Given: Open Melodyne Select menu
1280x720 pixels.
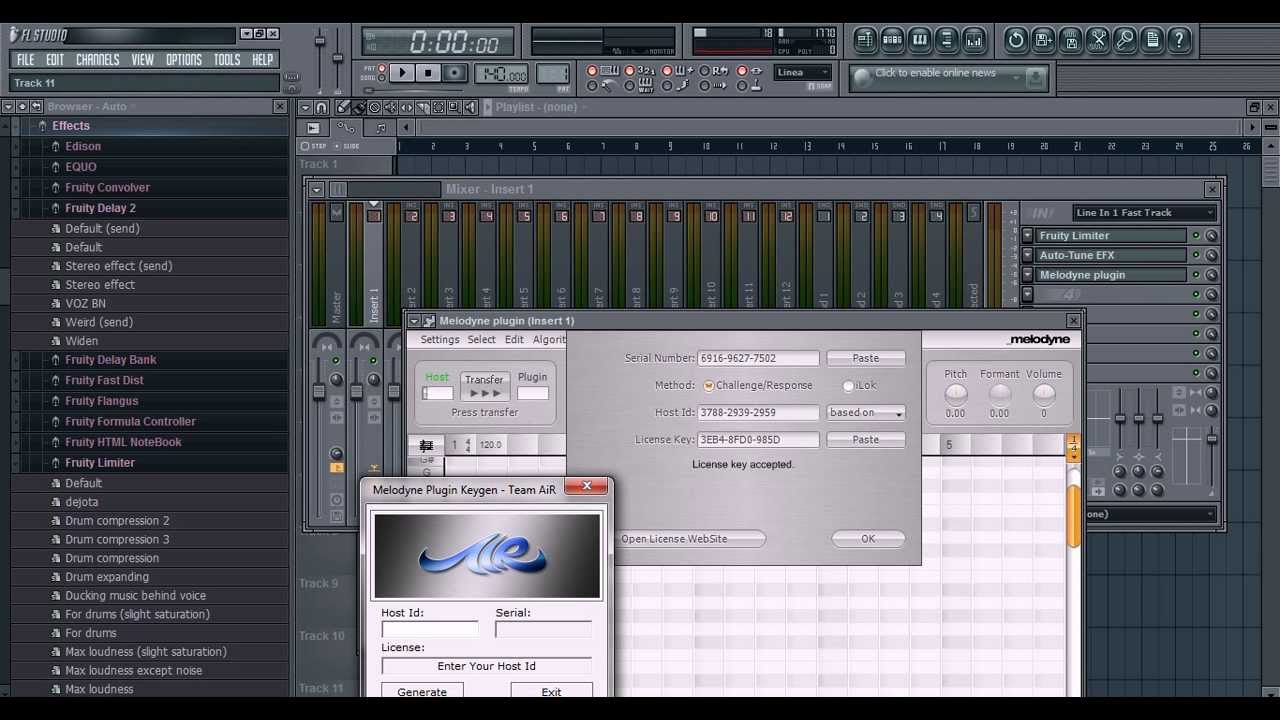Looking at the screenshot, I should pyautogui.click(x=481, y=340).
